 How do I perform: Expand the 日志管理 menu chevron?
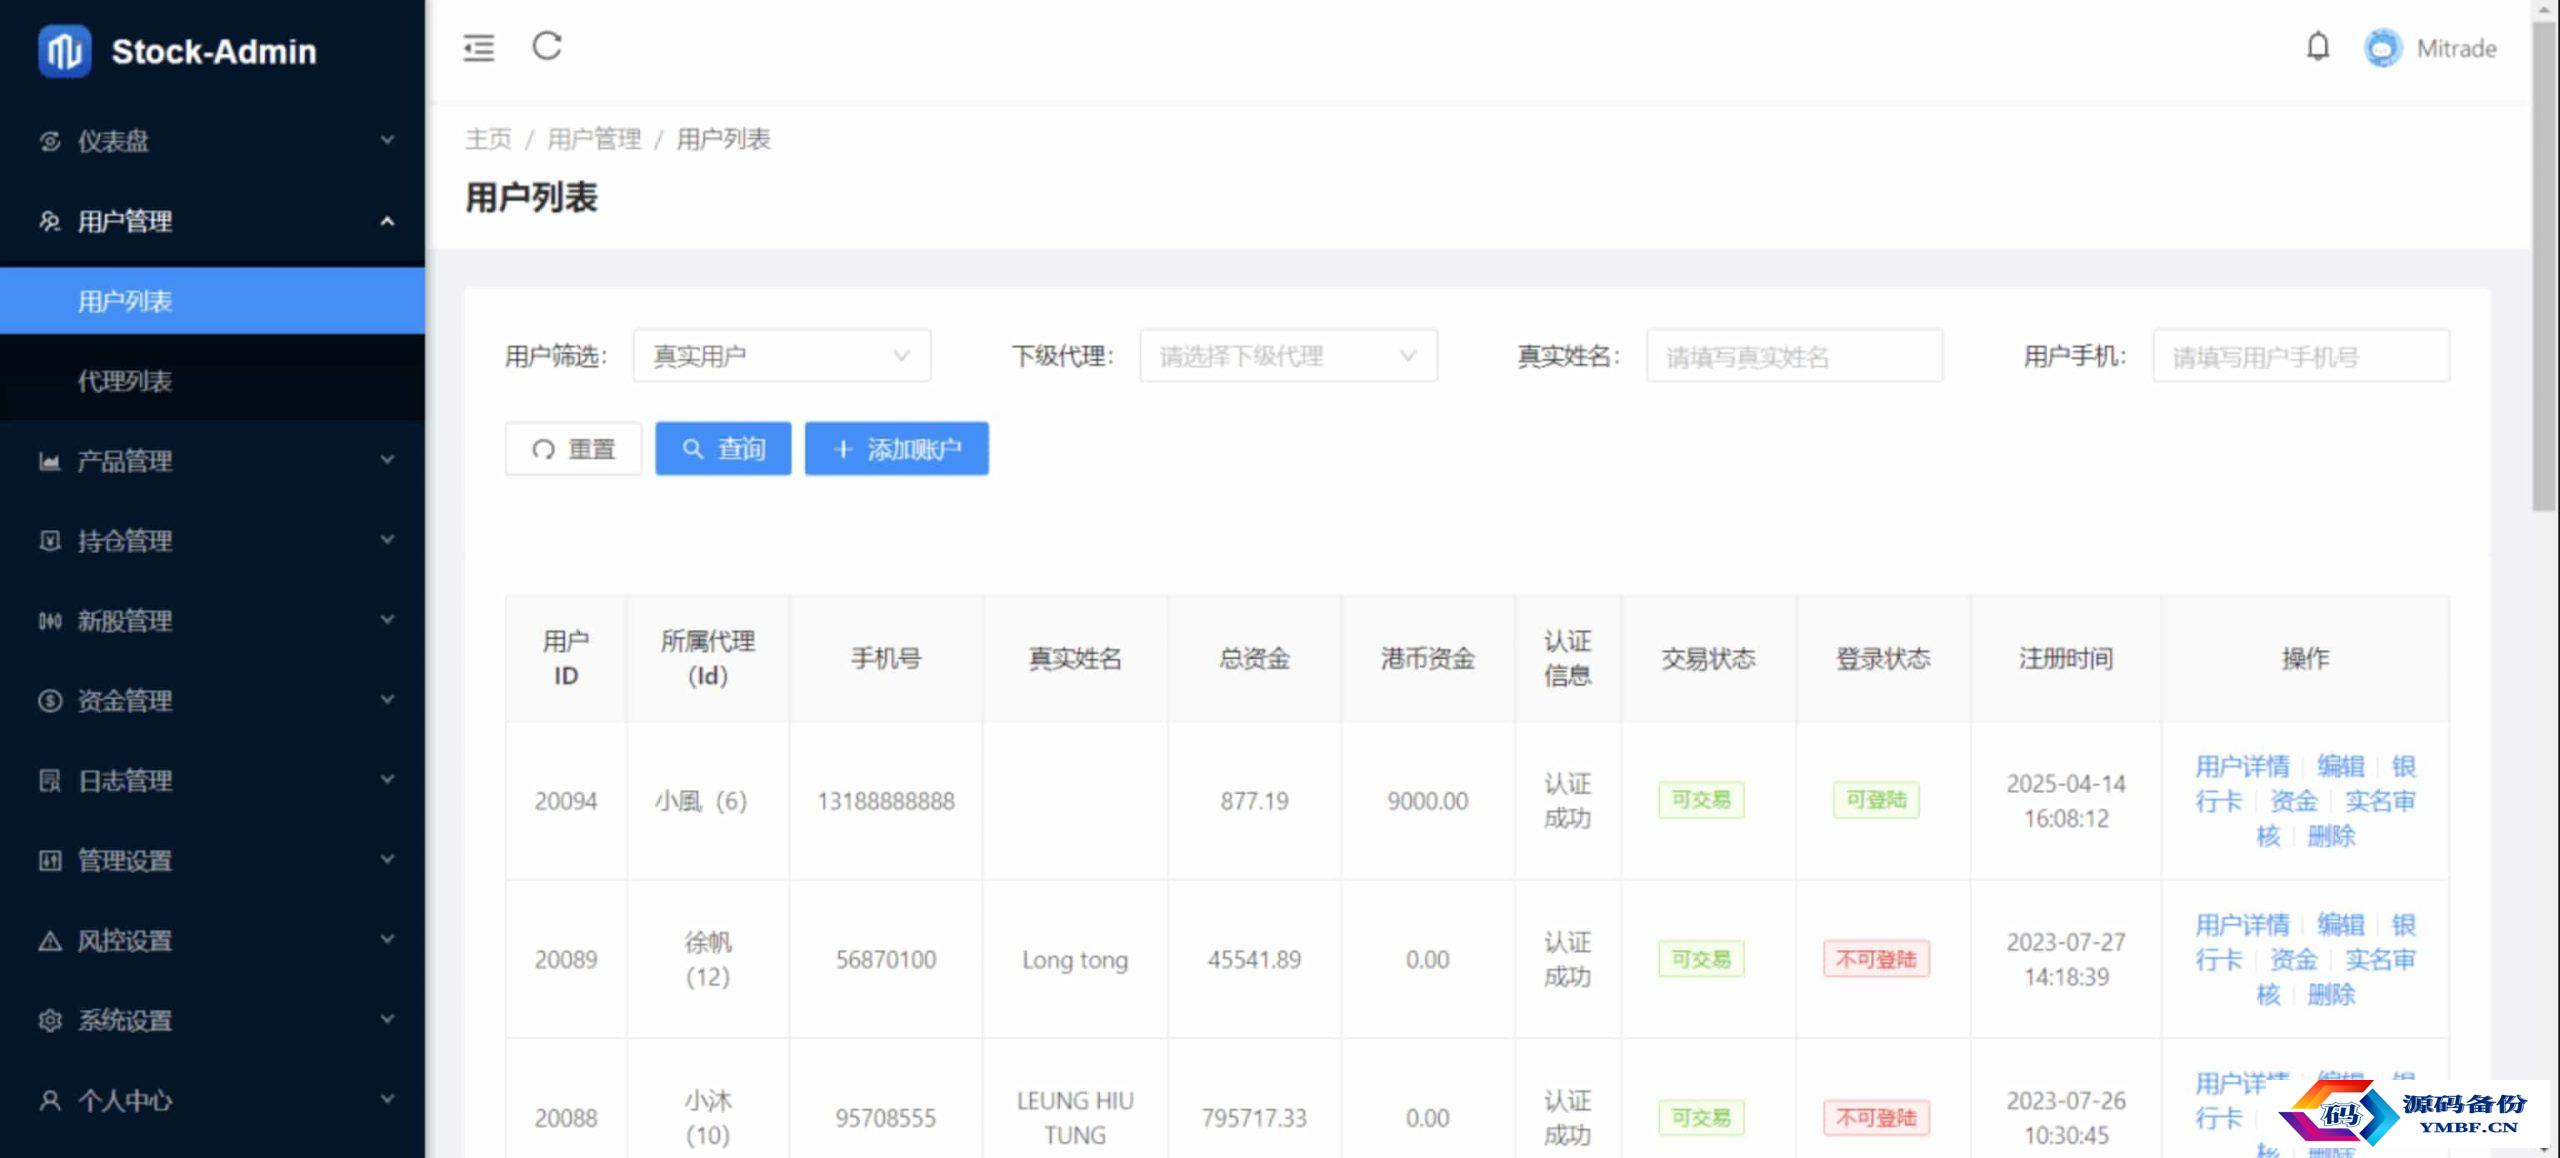coord(387,780)
